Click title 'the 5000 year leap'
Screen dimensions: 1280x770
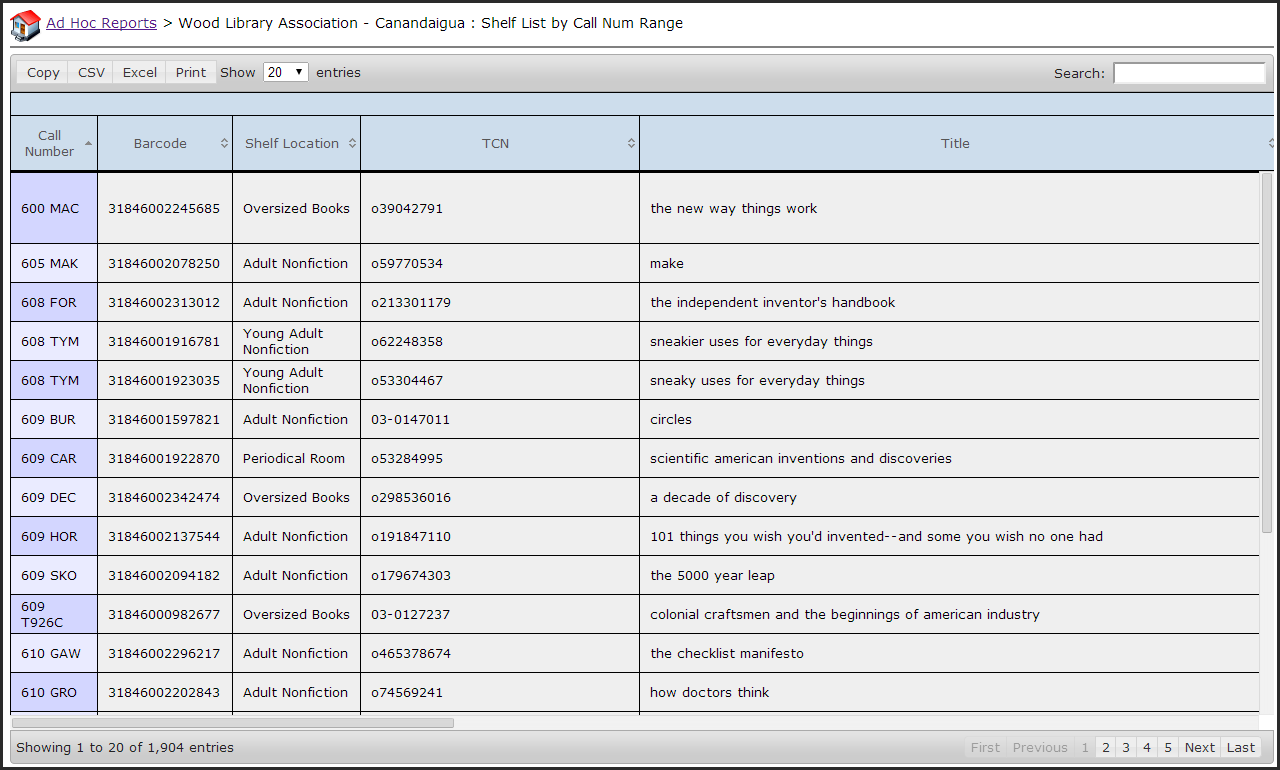click(712, 576)
